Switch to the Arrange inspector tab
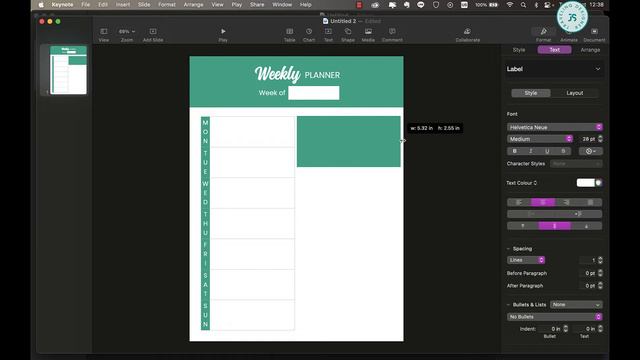The width and height of the screenshot is (640, 360). [590, 50]
